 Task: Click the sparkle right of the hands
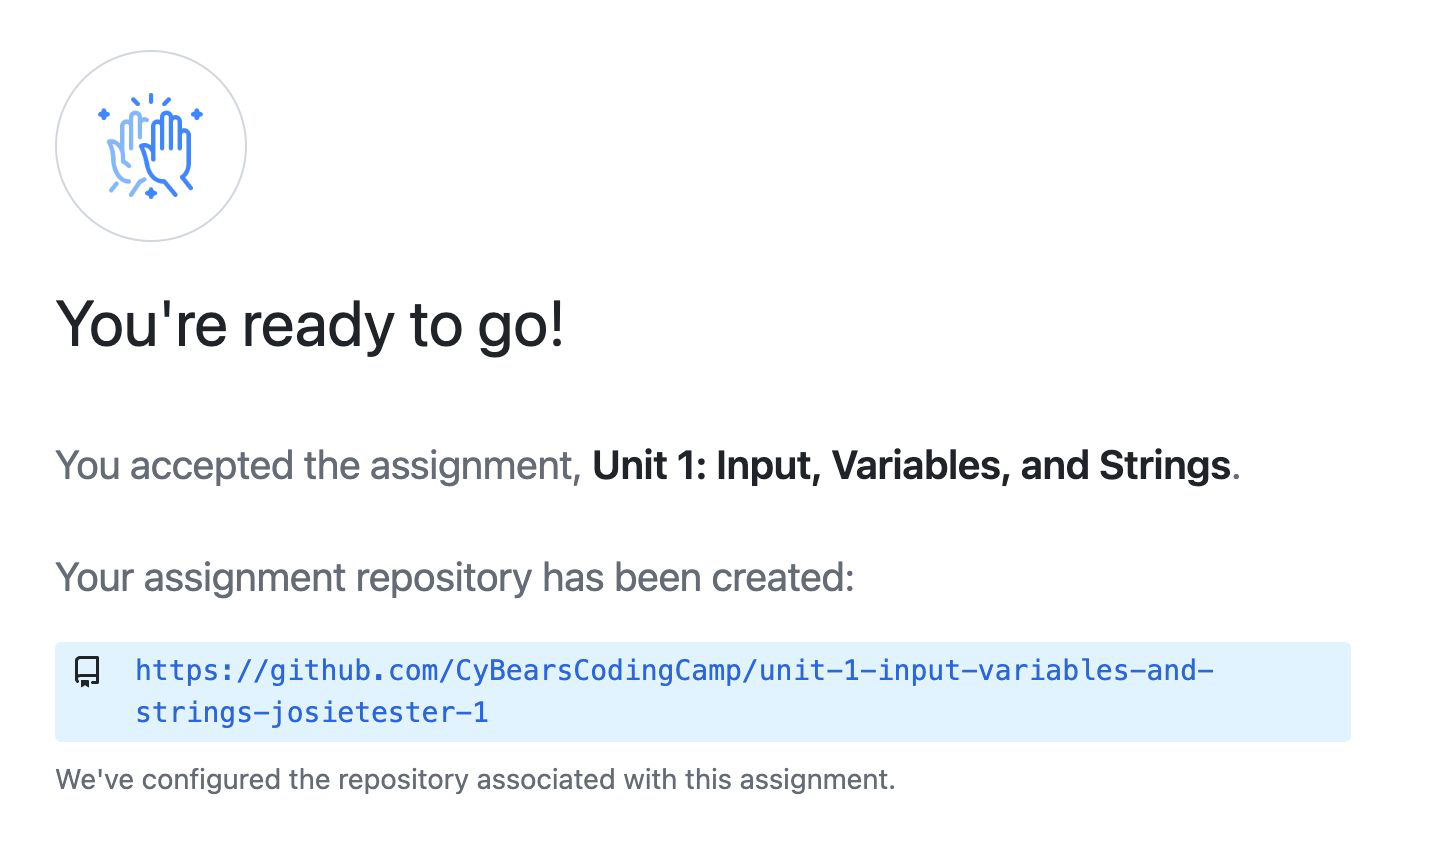[197, 115]
